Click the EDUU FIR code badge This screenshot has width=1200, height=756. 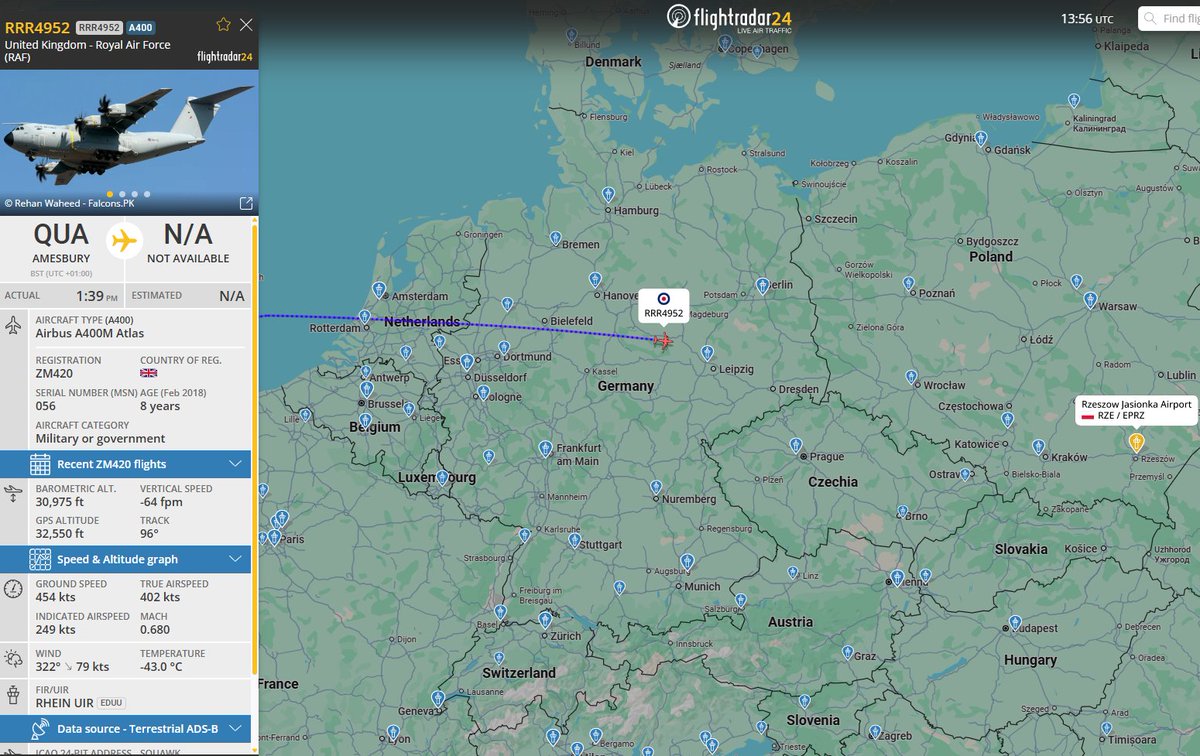click(x=111, y=703)
